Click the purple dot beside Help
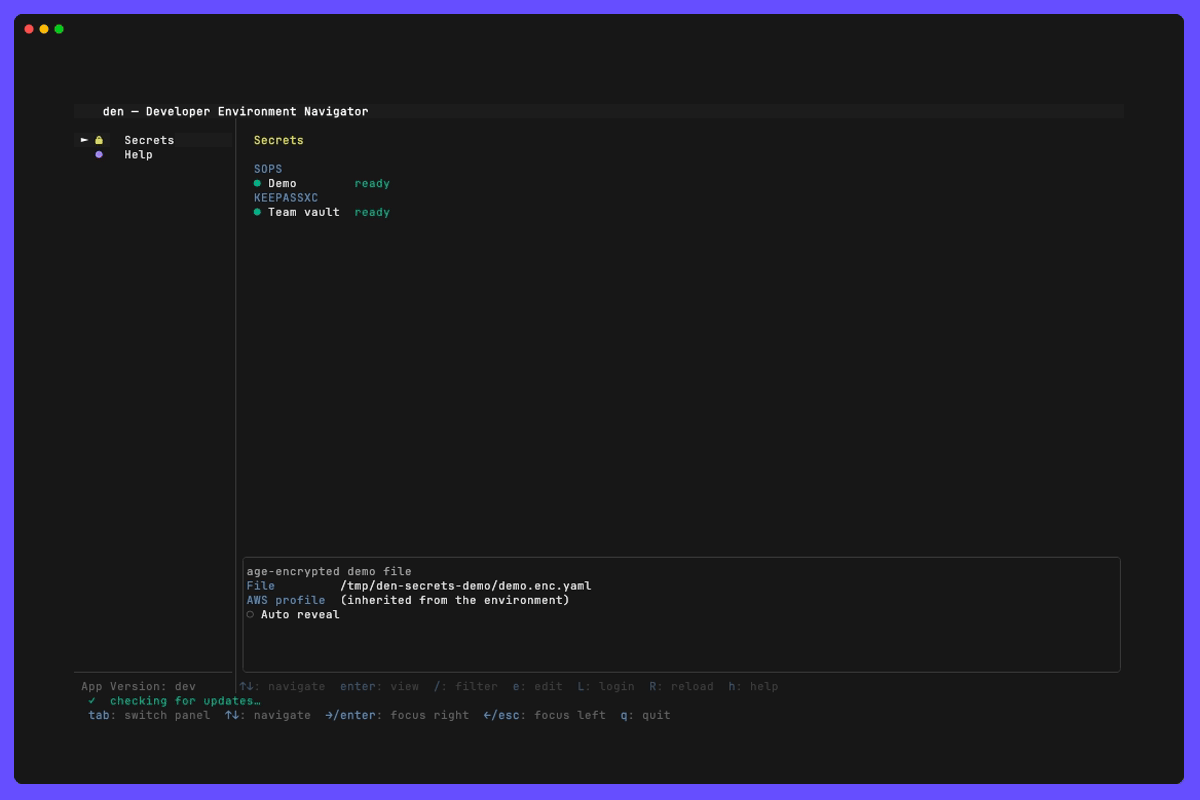The height and width of the screenshot is (800, 1200). 99,155
